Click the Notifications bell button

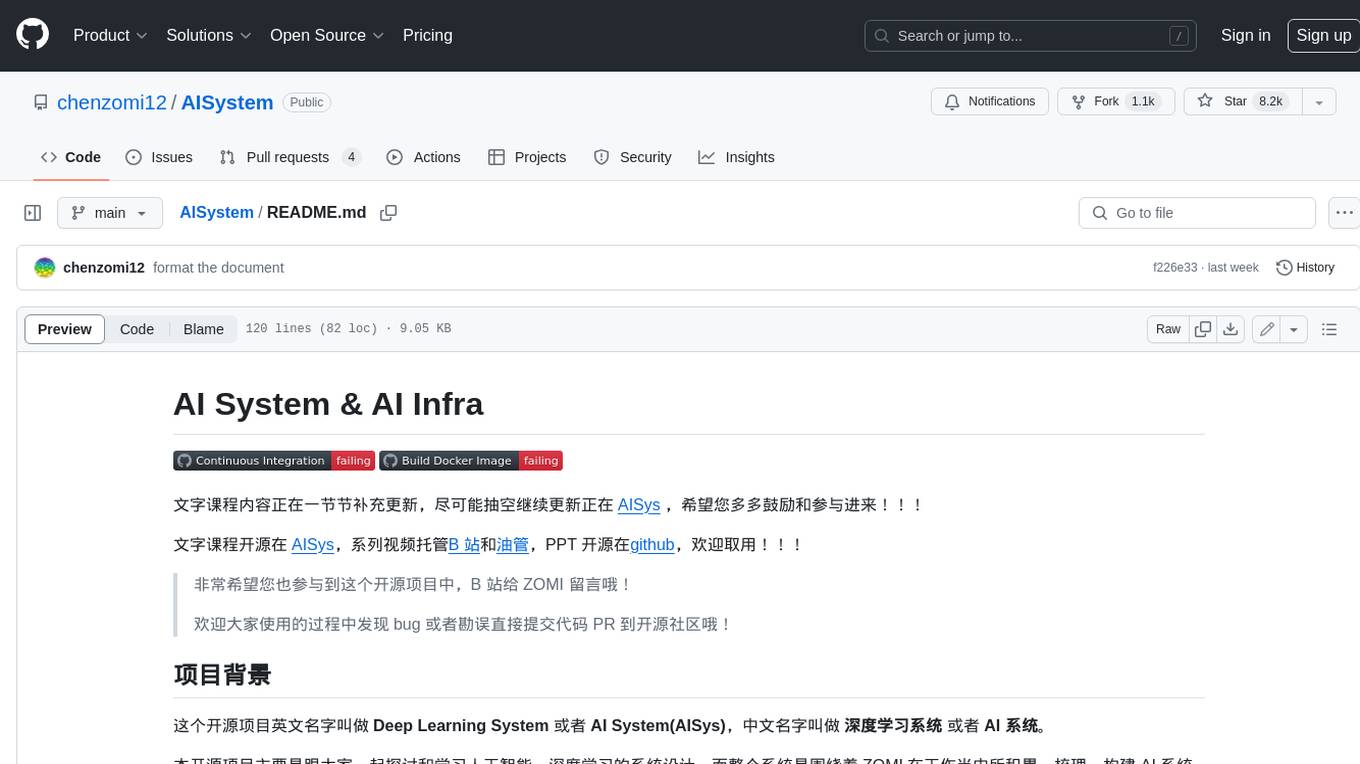pos(990,102)
